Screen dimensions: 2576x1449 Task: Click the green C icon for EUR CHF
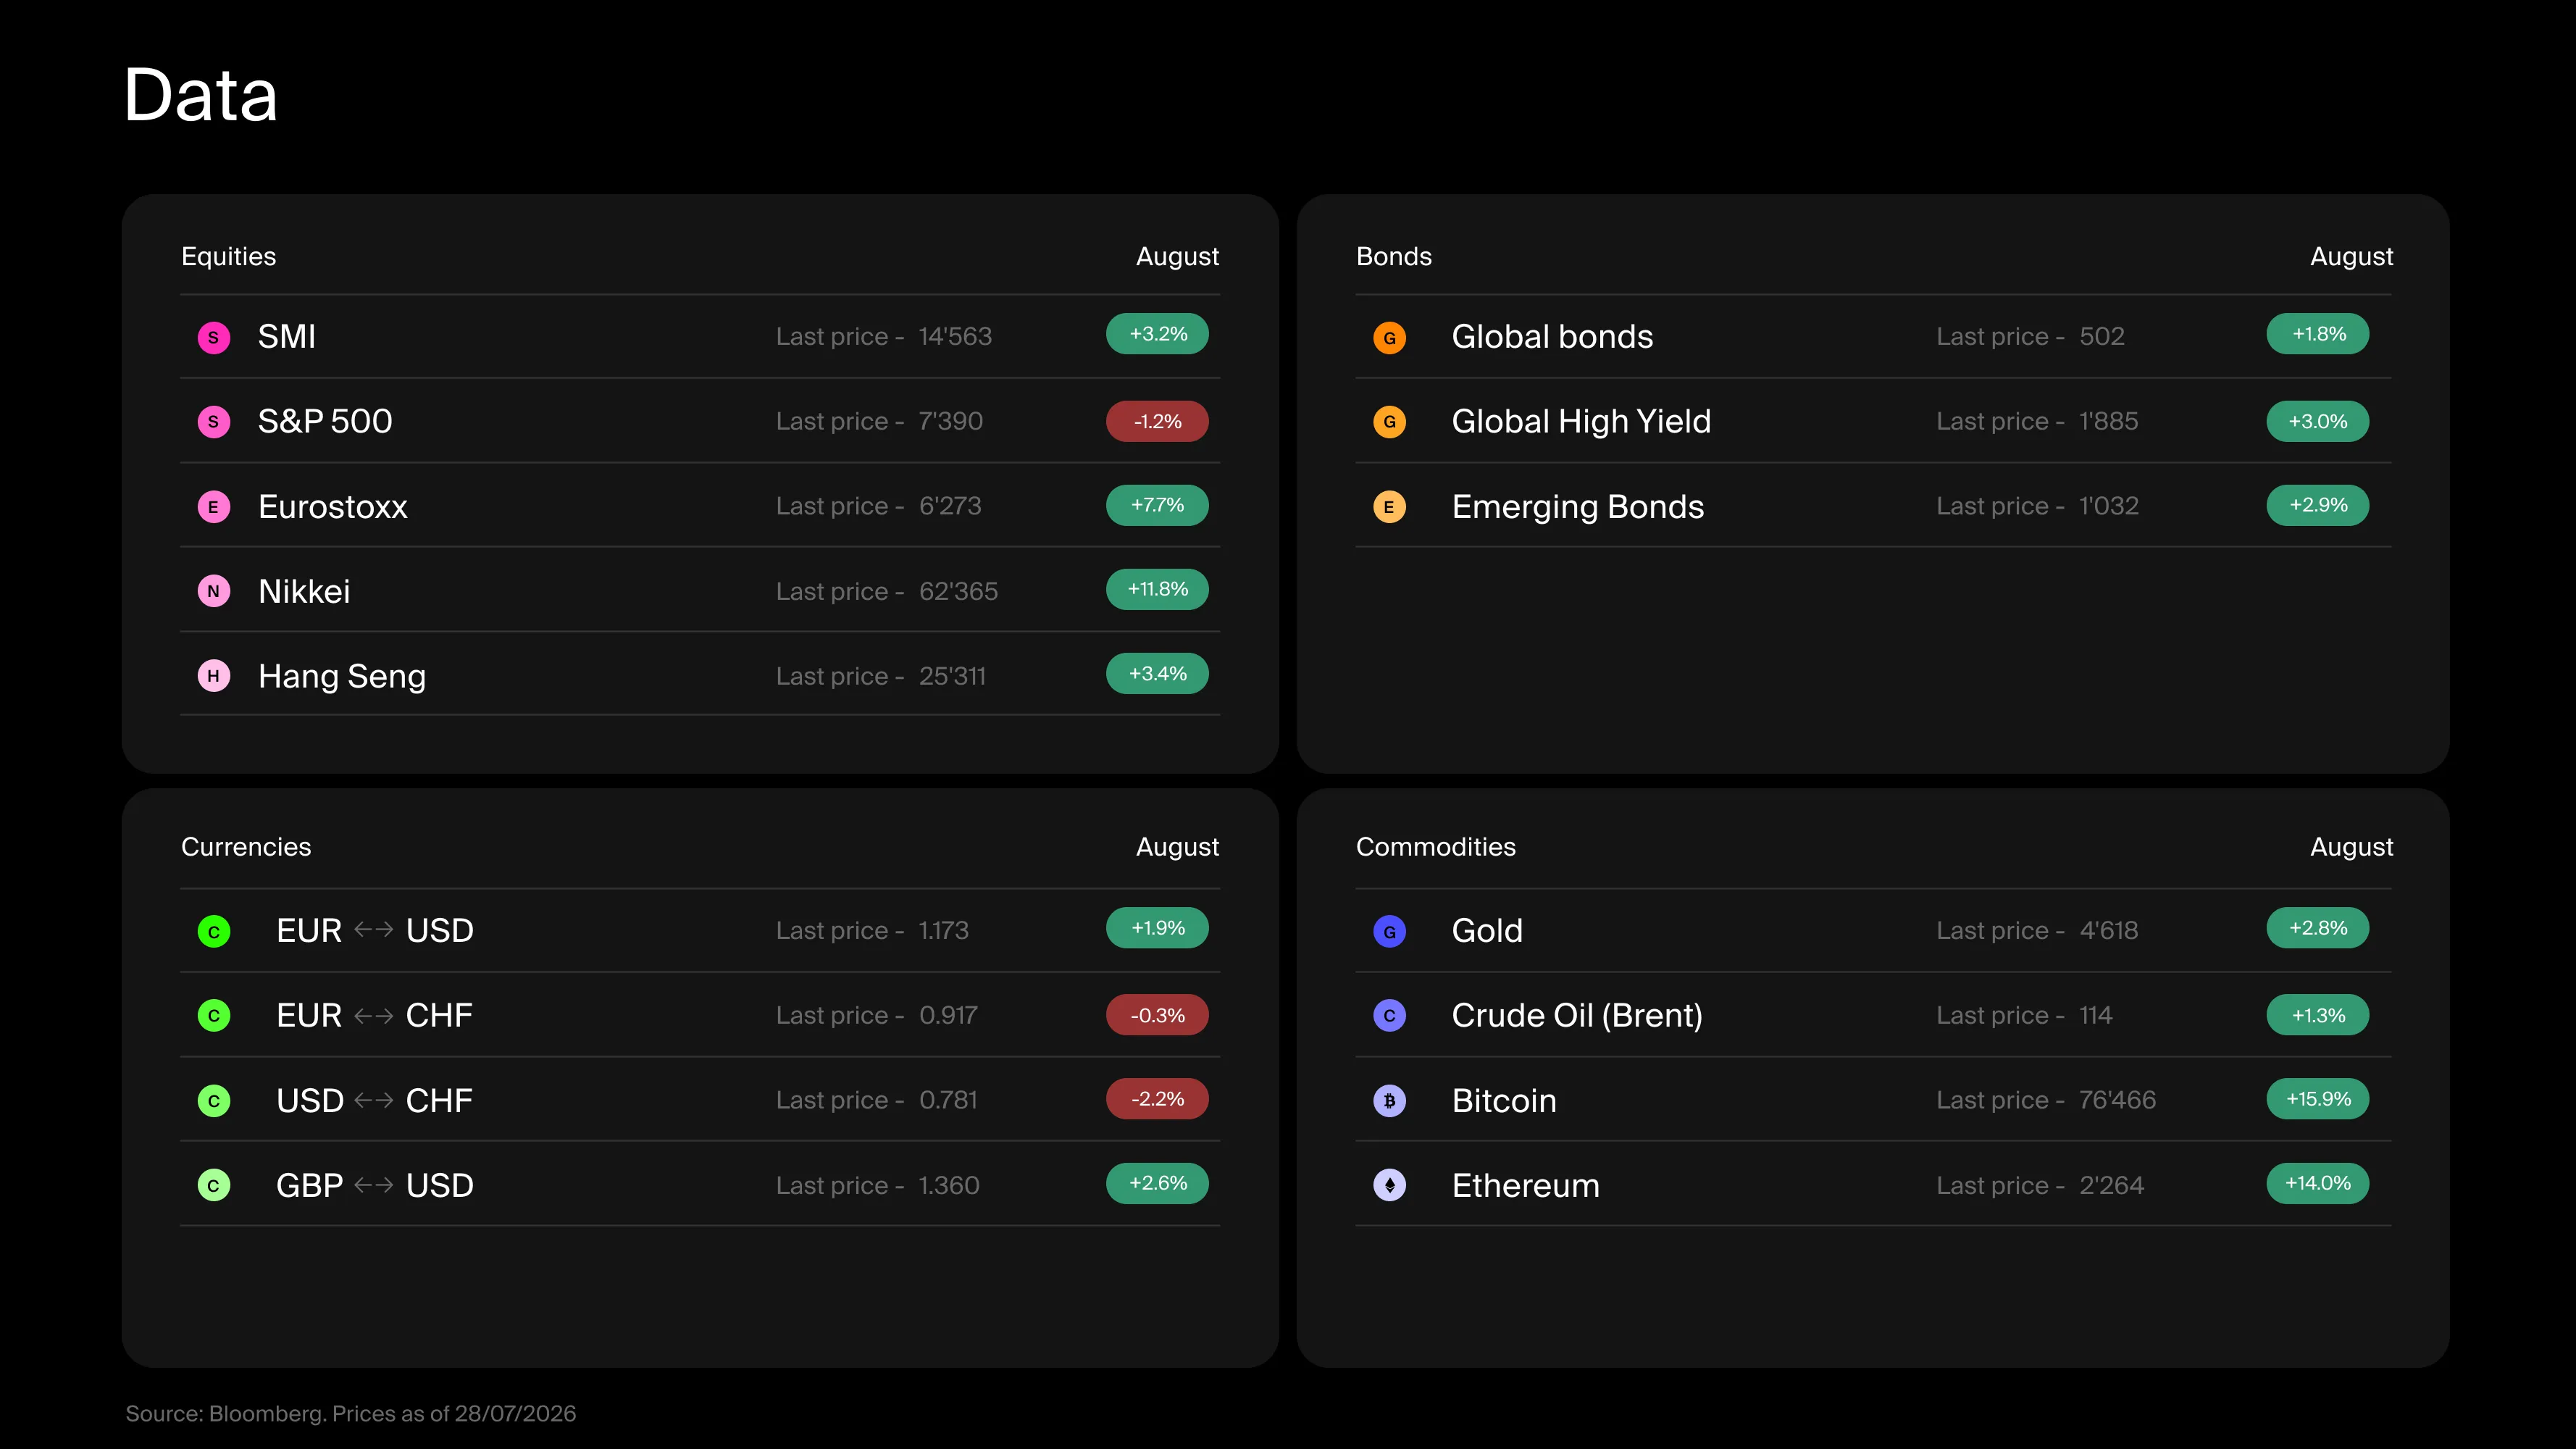[x=213, y=1015]
